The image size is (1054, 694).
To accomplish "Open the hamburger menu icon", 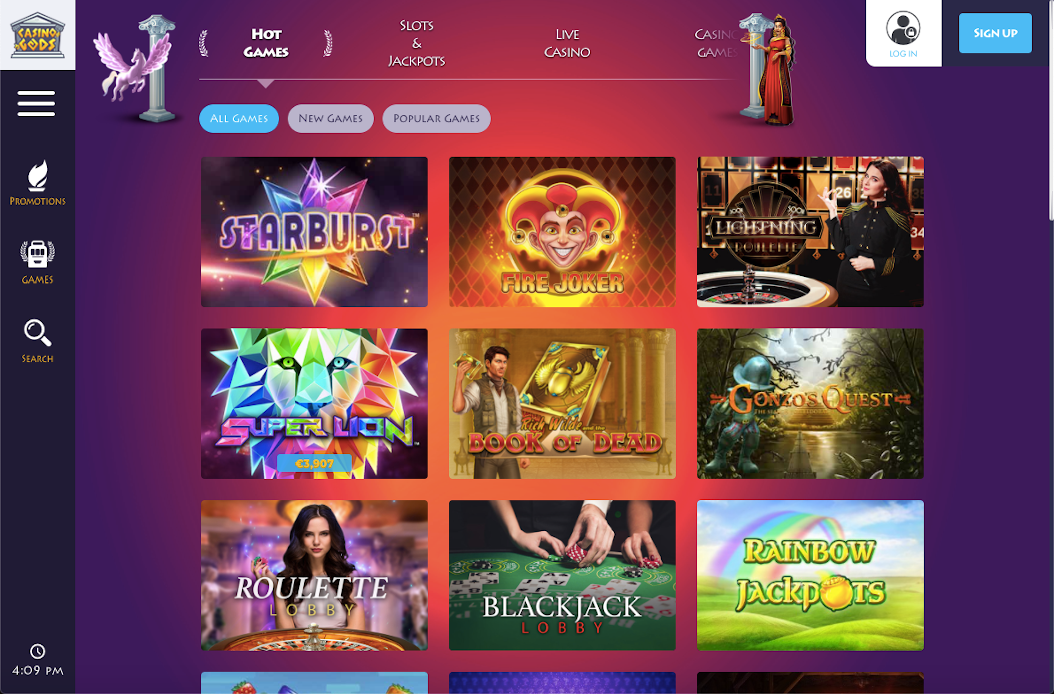I will pos(36,104).
